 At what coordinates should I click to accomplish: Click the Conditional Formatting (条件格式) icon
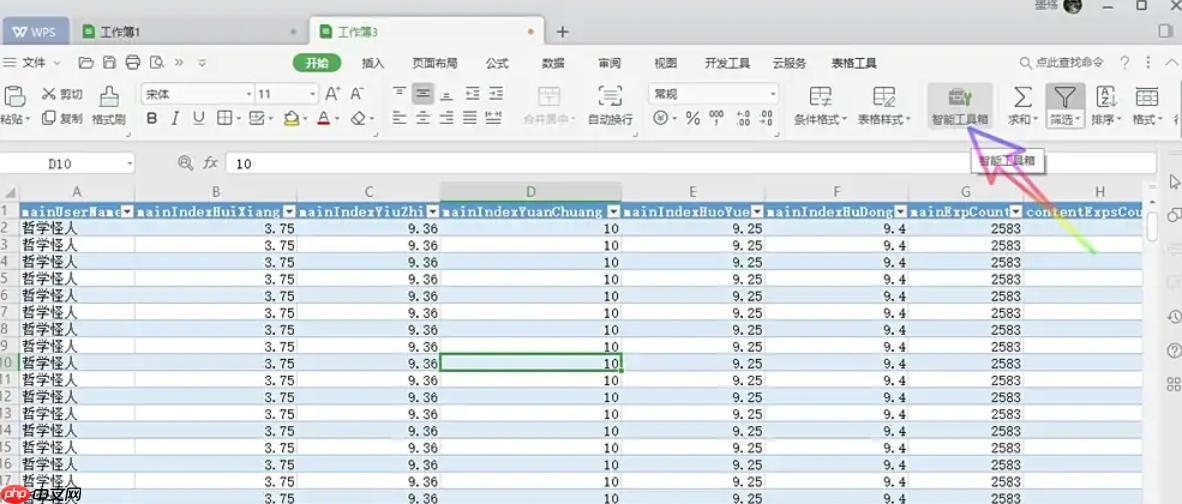(x=820, y=97)
